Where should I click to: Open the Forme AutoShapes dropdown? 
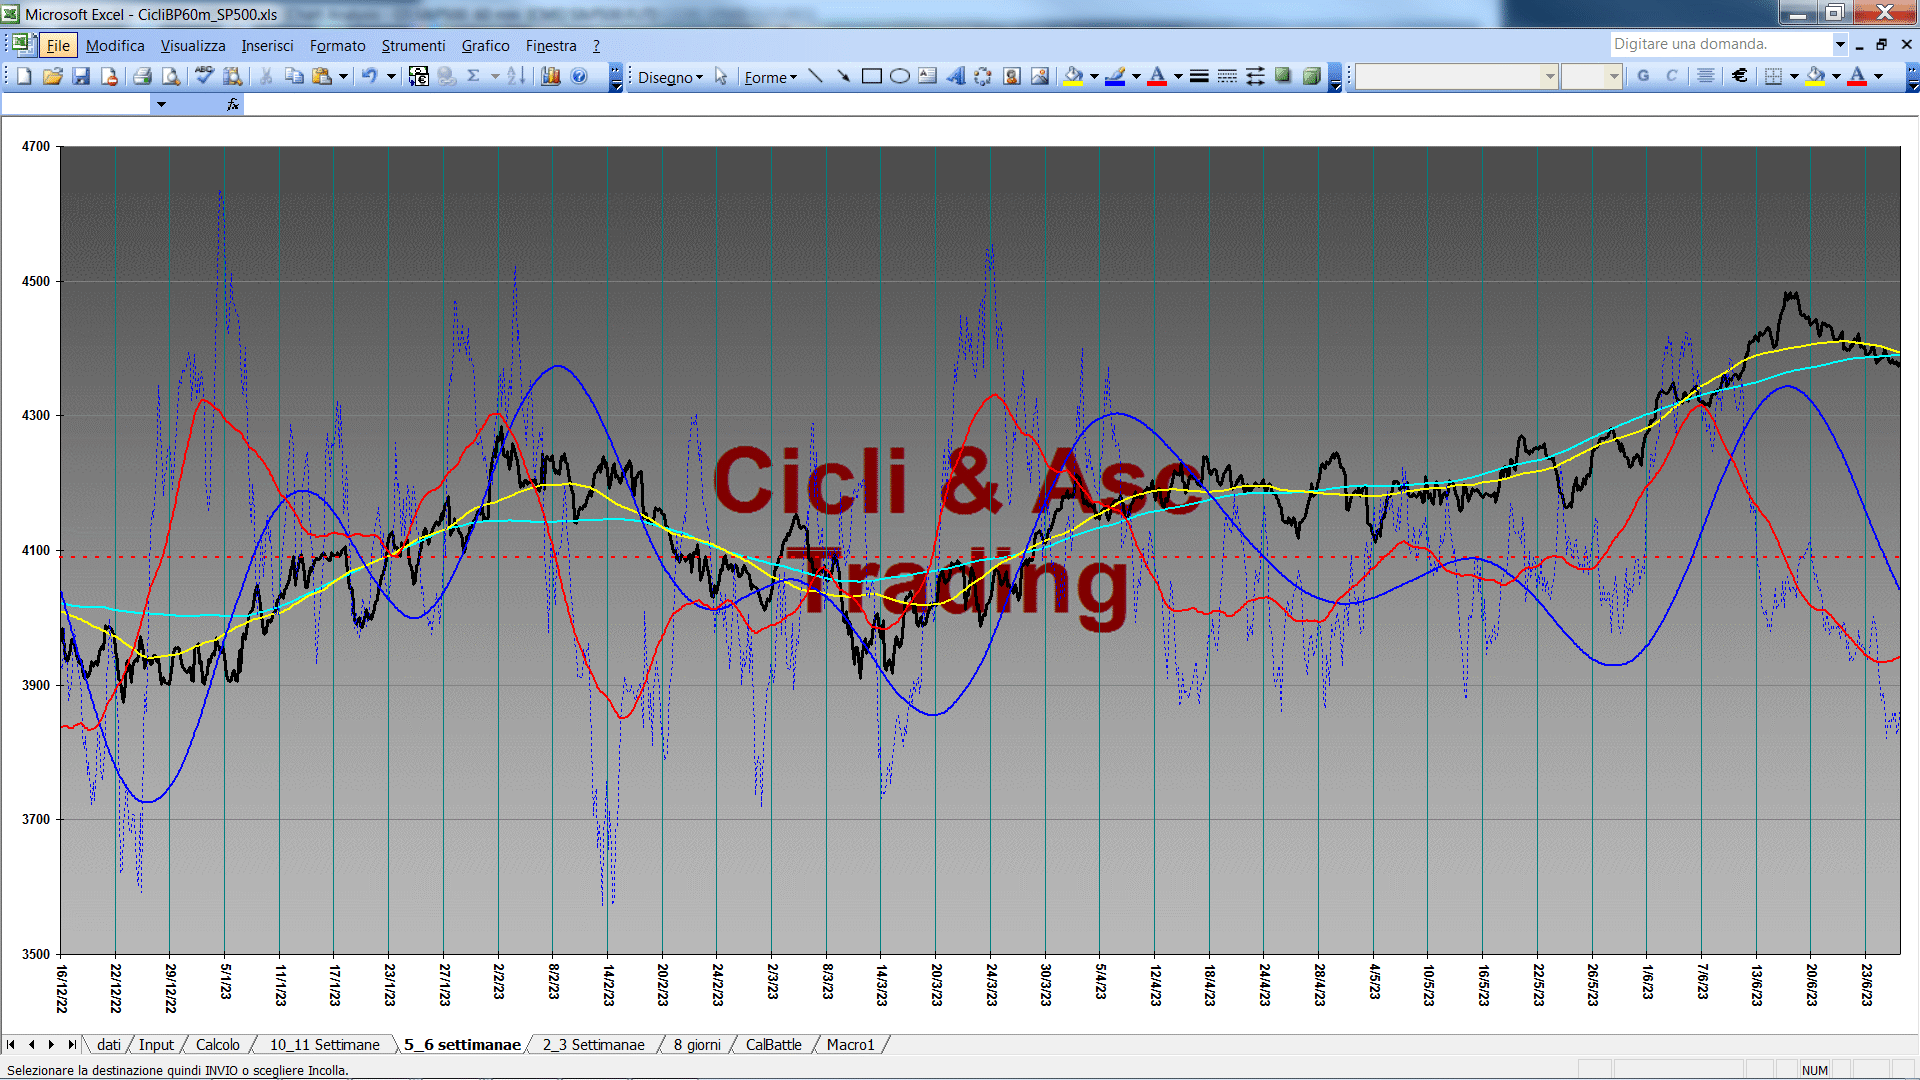coord(770,77)
